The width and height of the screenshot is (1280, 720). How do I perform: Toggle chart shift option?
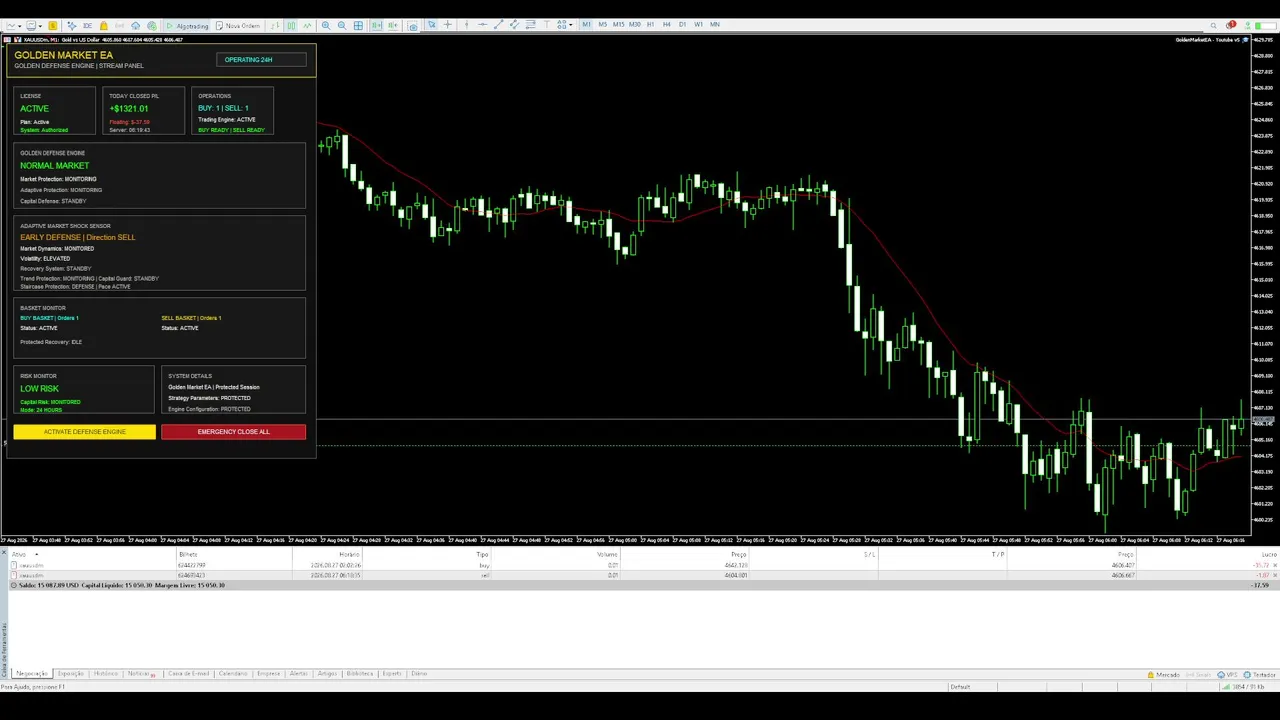(x=393, y=25)
